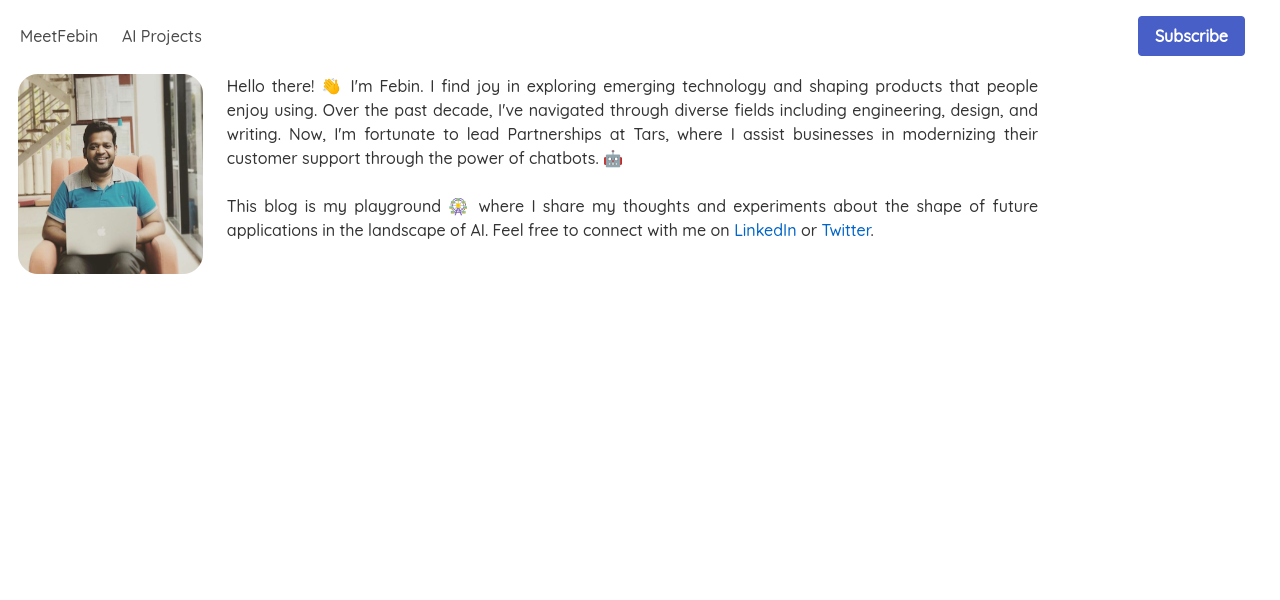Click the word "Tars" in the intro

click(x=650, y=134)
